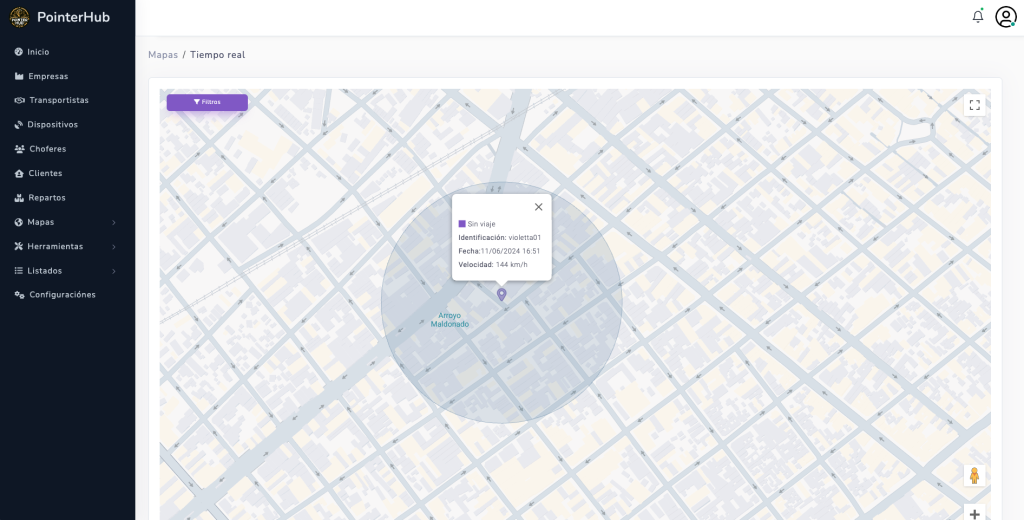The image size is (1024, 520).
Task: Click the purple vehicle location marker
Action: (x=501, y=294)
